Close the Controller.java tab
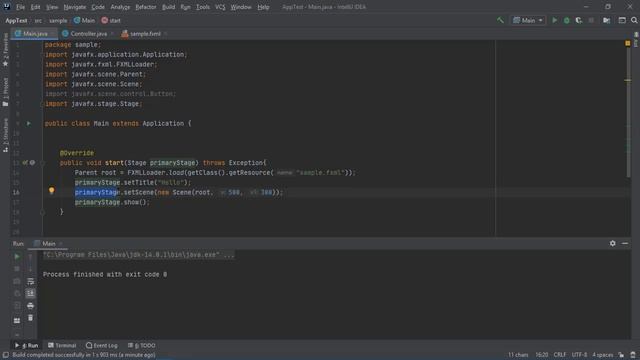The width and height of the screenshot is (640, 360). point(112,34)
